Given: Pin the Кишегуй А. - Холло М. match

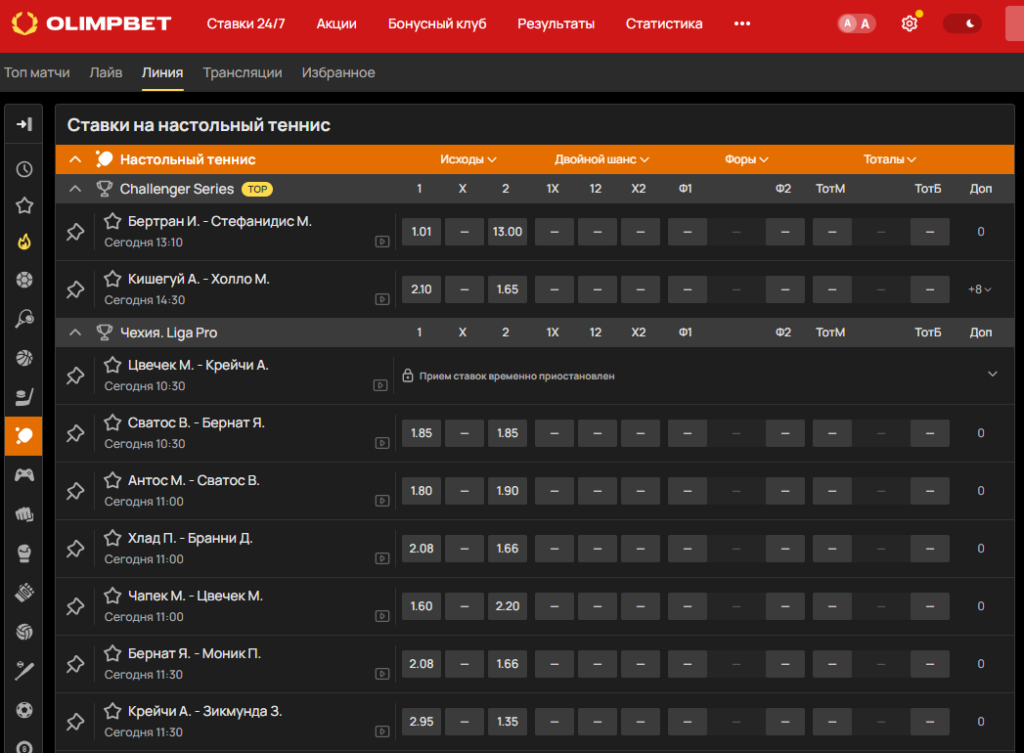Looking at the screenshot, I should [75, 289].
